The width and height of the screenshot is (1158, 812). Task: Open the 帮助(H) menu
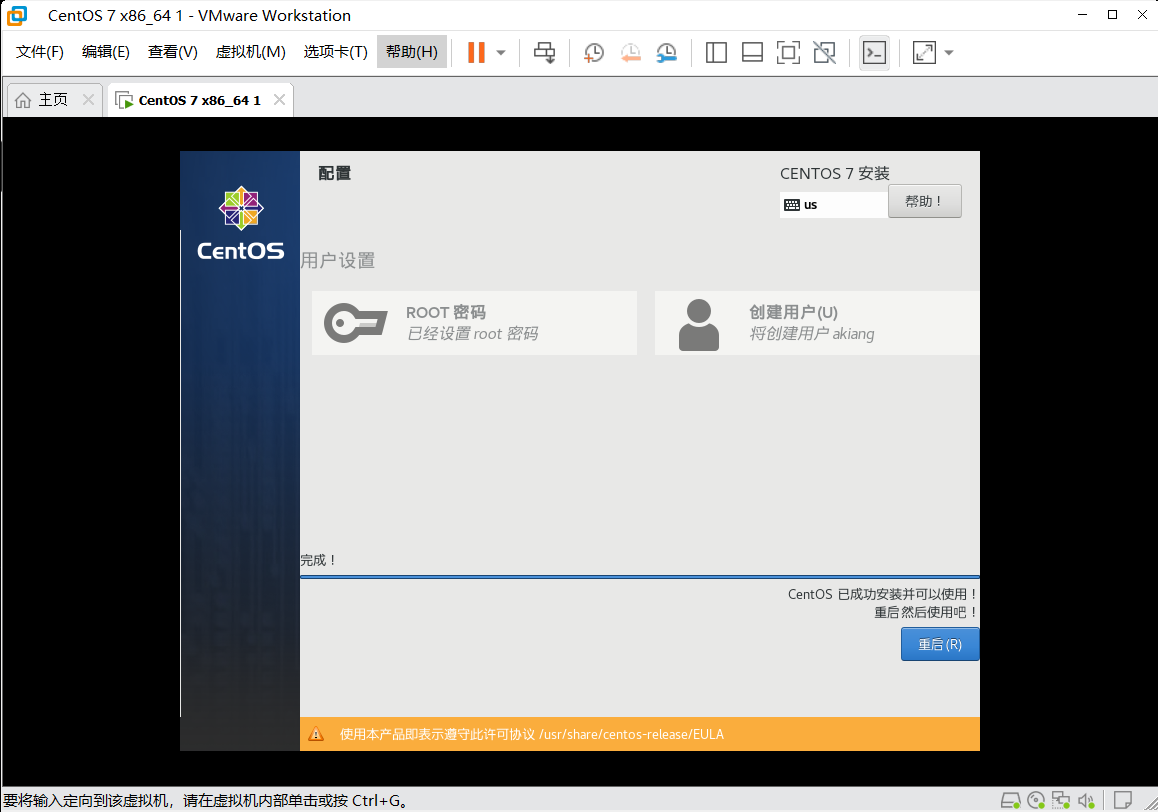pos(412,52)
